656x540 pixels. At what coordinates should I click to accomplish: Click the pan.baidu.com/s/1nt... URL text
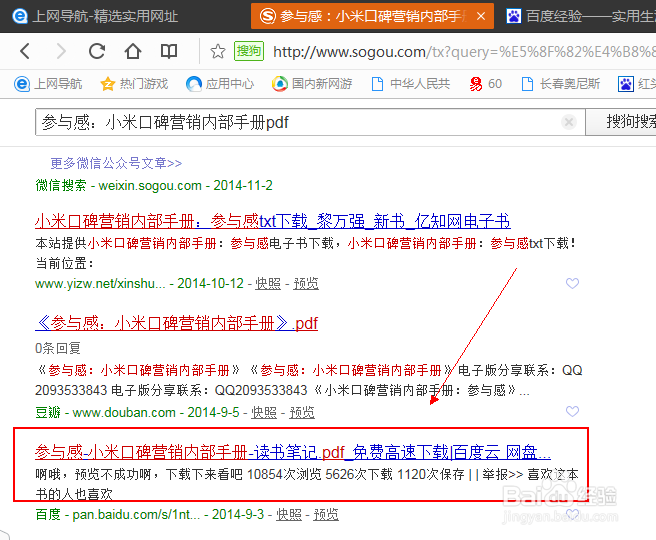pos(136,514)
